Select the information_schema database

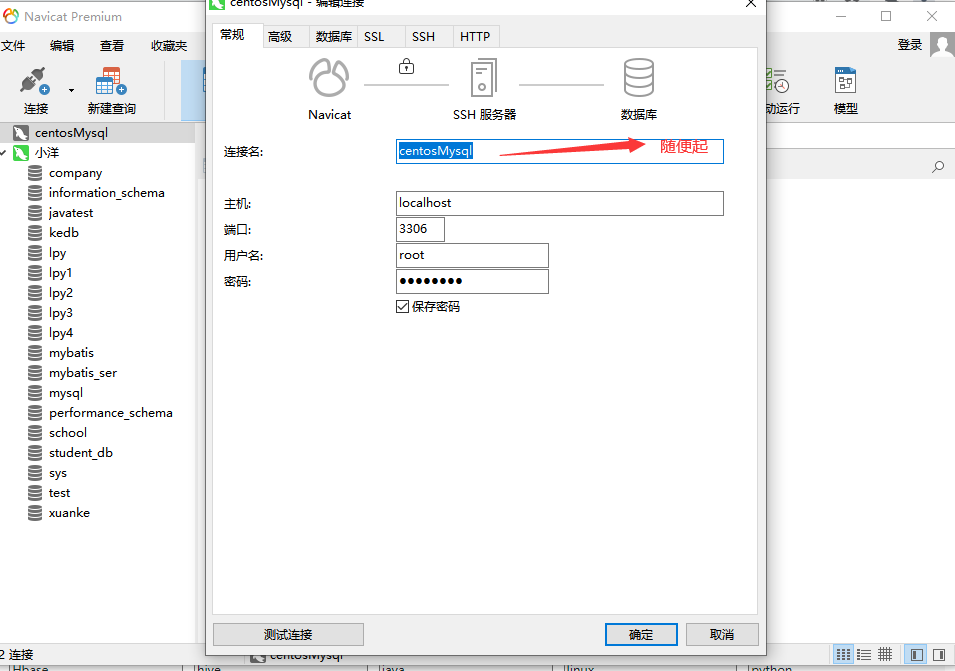107,193
